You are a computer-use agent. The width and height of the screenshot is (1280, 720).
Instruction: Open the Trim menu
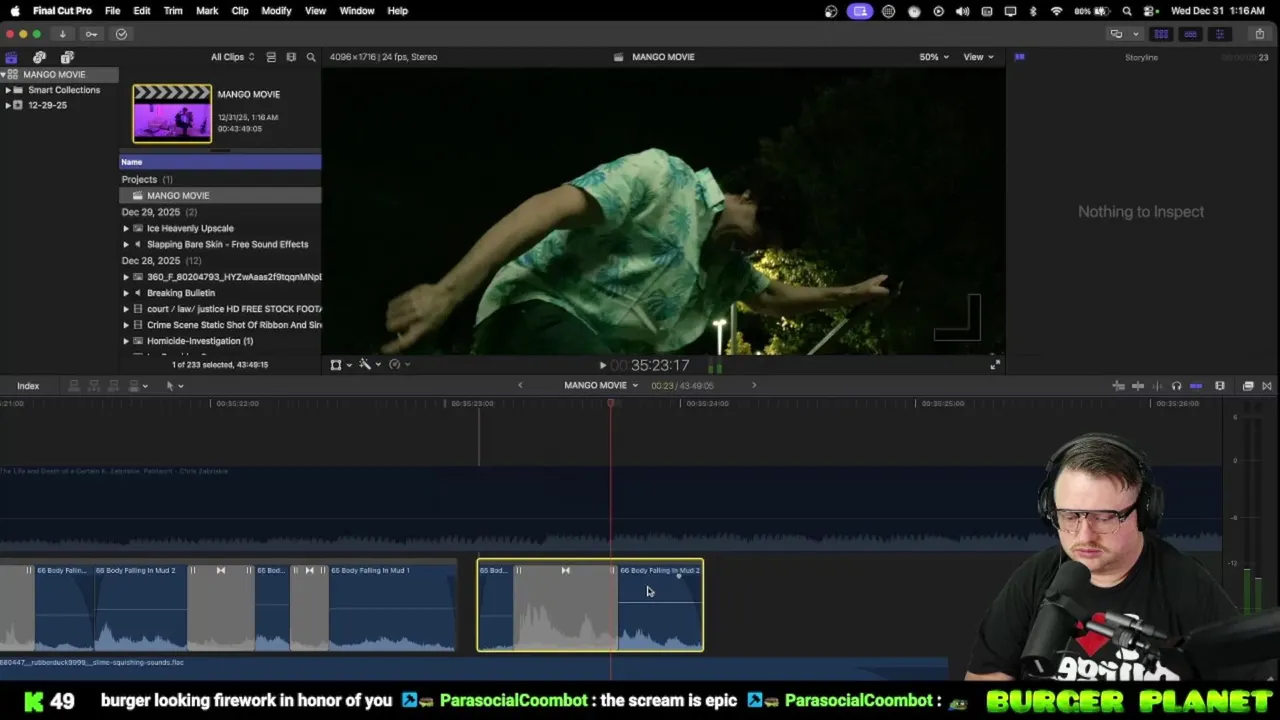[173, 11]
